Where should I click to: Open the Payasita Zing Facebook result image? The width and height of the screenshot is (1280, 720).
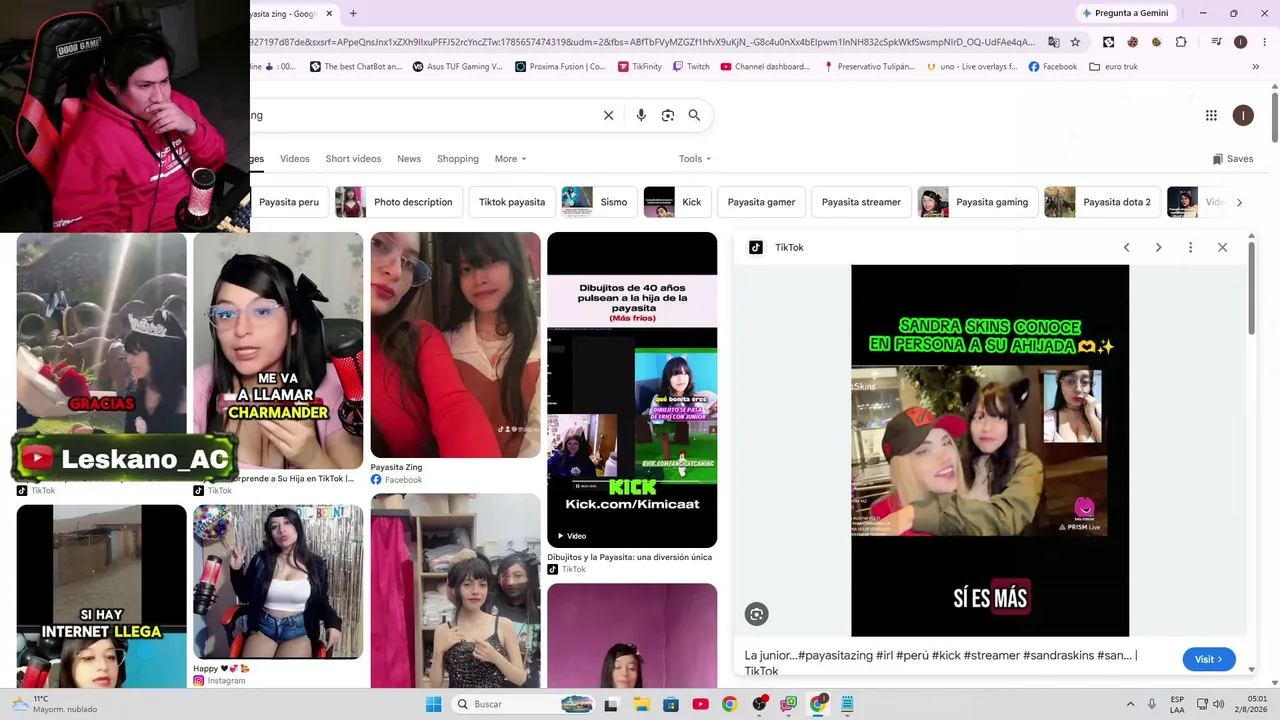(455, 345)
